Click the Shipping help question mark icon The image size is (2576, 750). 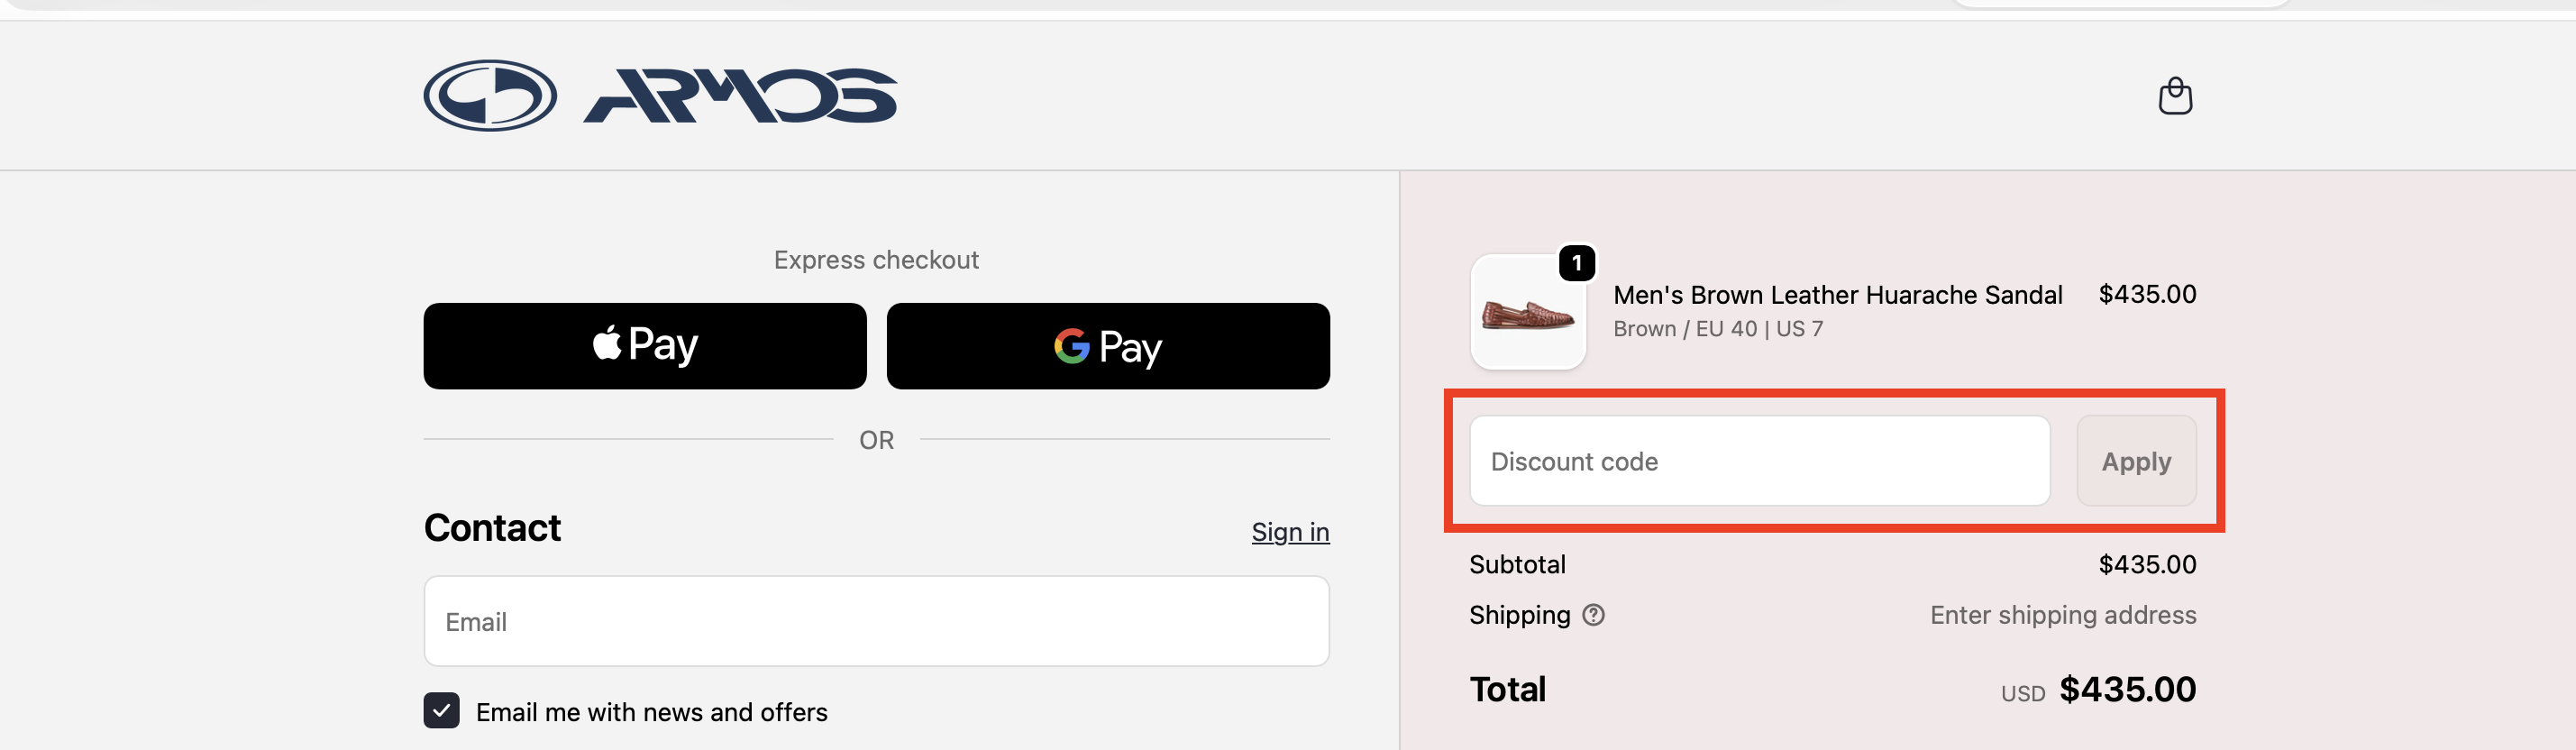1594,615
